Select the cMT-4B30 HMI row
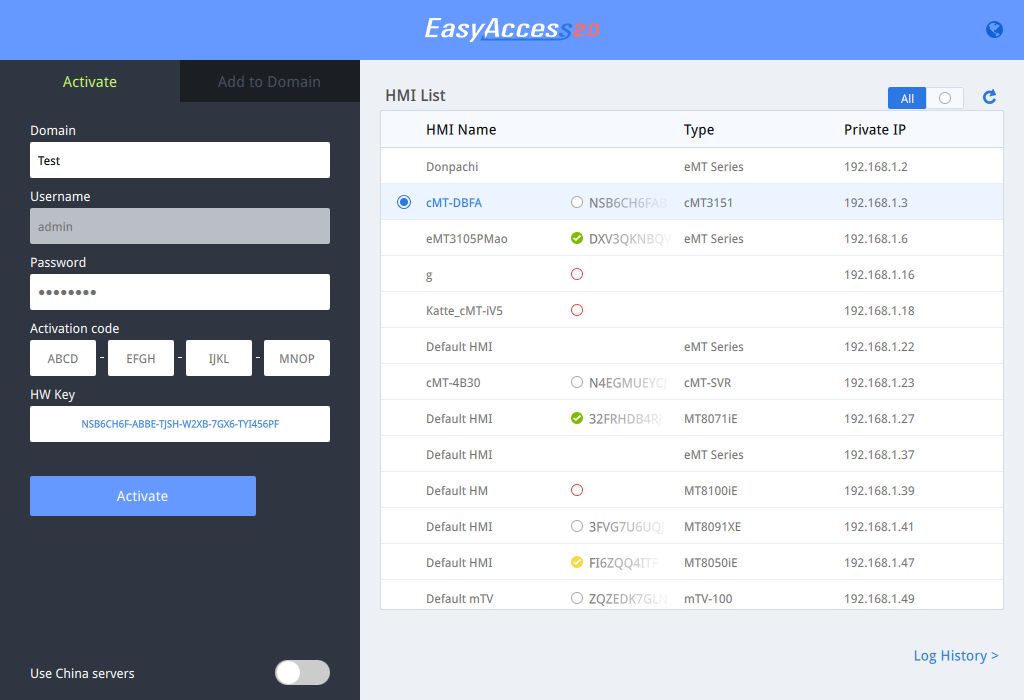The height and width of the screenshot is (700, 1024). click(692, 382)
